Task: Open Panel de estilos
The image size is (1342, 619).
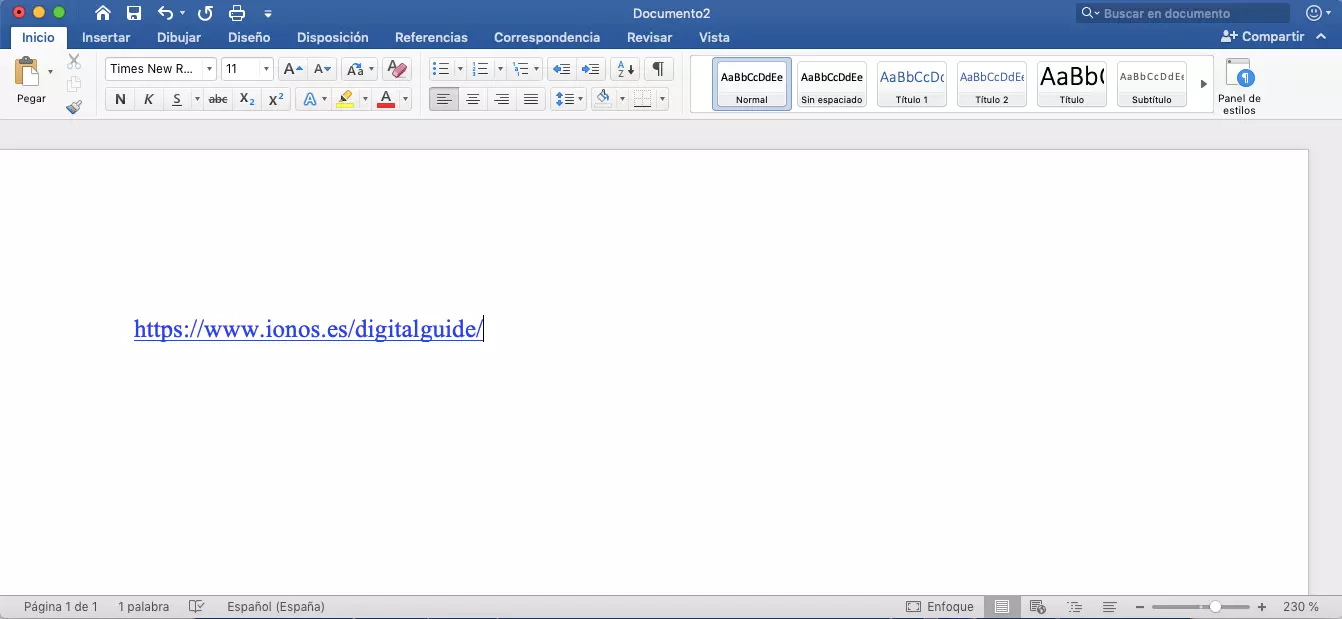Action: tap(1239, 86)
